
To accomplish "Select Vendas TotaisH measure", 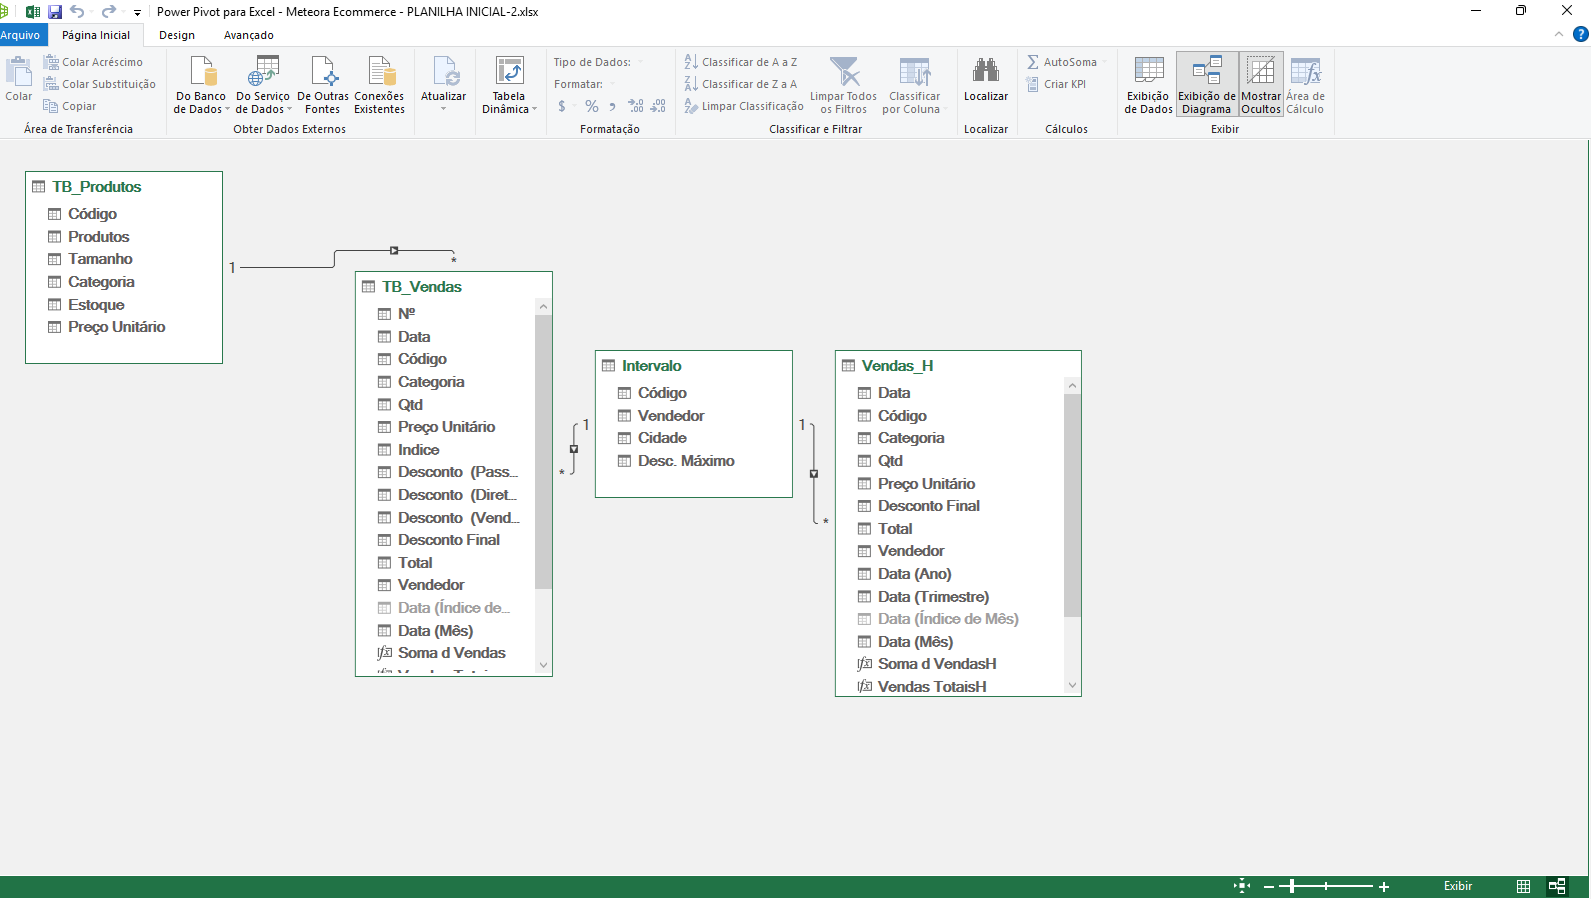I will pos(932,687).
